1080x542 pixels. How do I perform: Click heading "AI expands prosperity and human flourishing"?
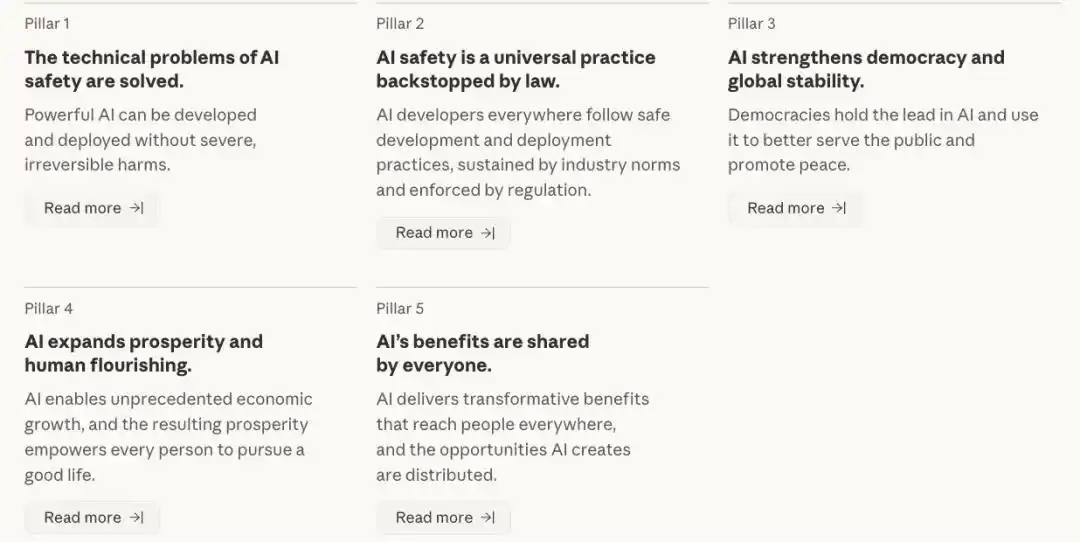pyautogui.click(x=144, y=353)
